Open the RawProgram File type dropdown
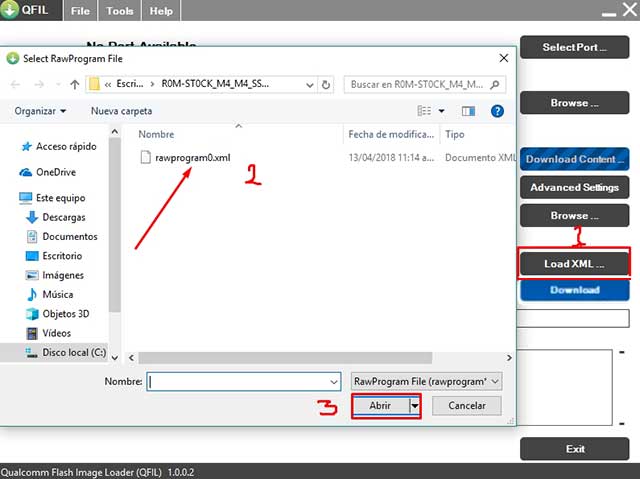Viewport: 640px width, 479px height. click(x=426, y=381)
